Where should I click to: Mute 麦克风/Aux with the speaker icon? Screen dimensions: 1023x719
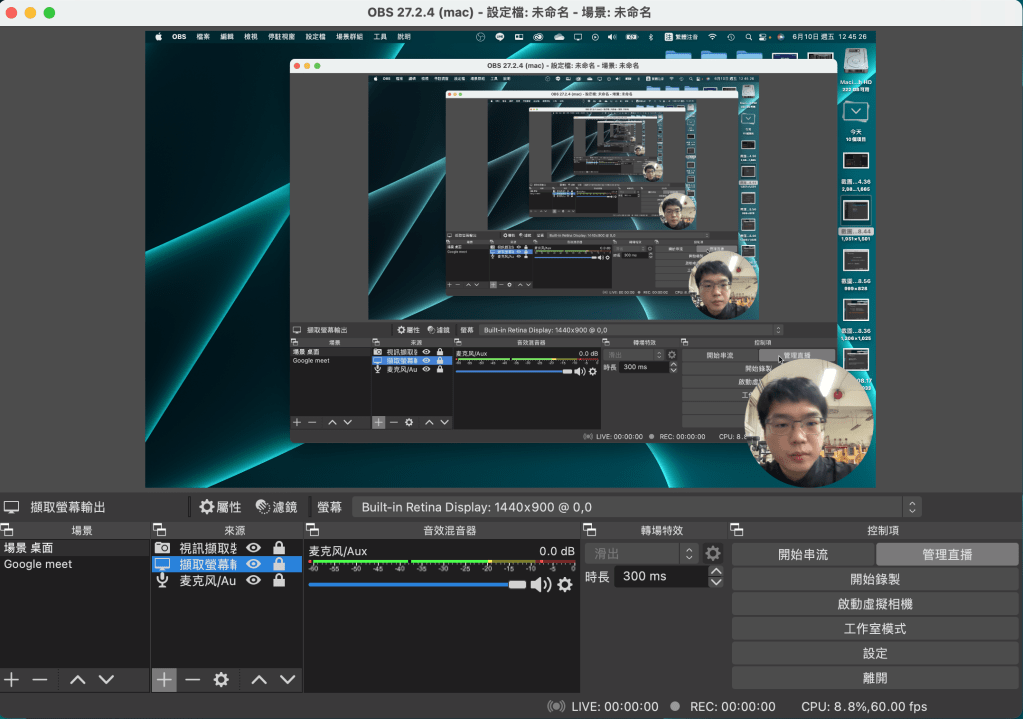[x=540, y=584]
